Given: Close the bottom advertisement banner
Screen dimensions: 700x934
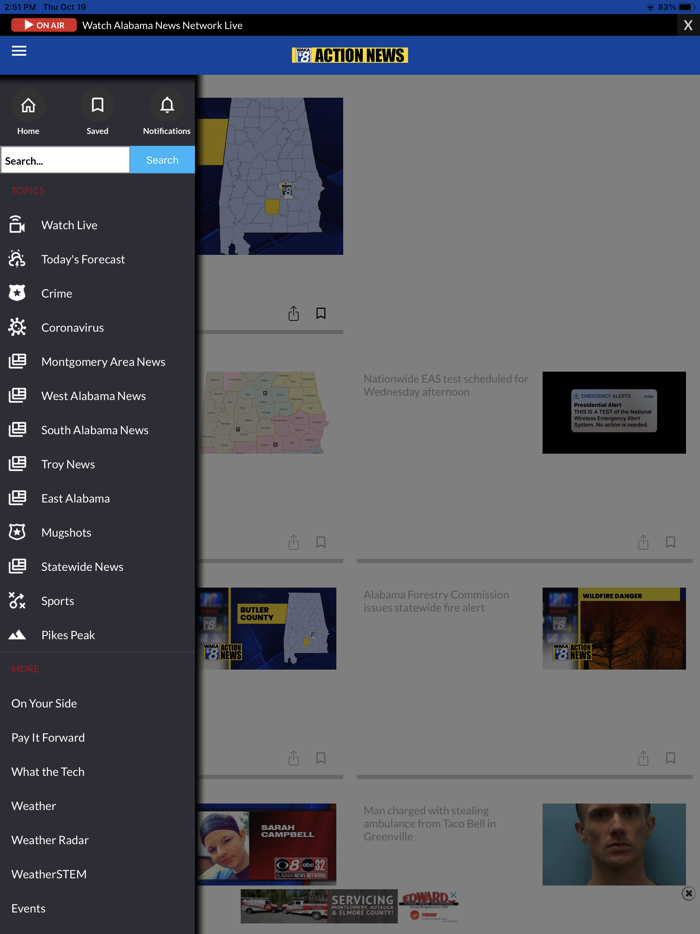Looking at the screenshot, I should [689, 893].
